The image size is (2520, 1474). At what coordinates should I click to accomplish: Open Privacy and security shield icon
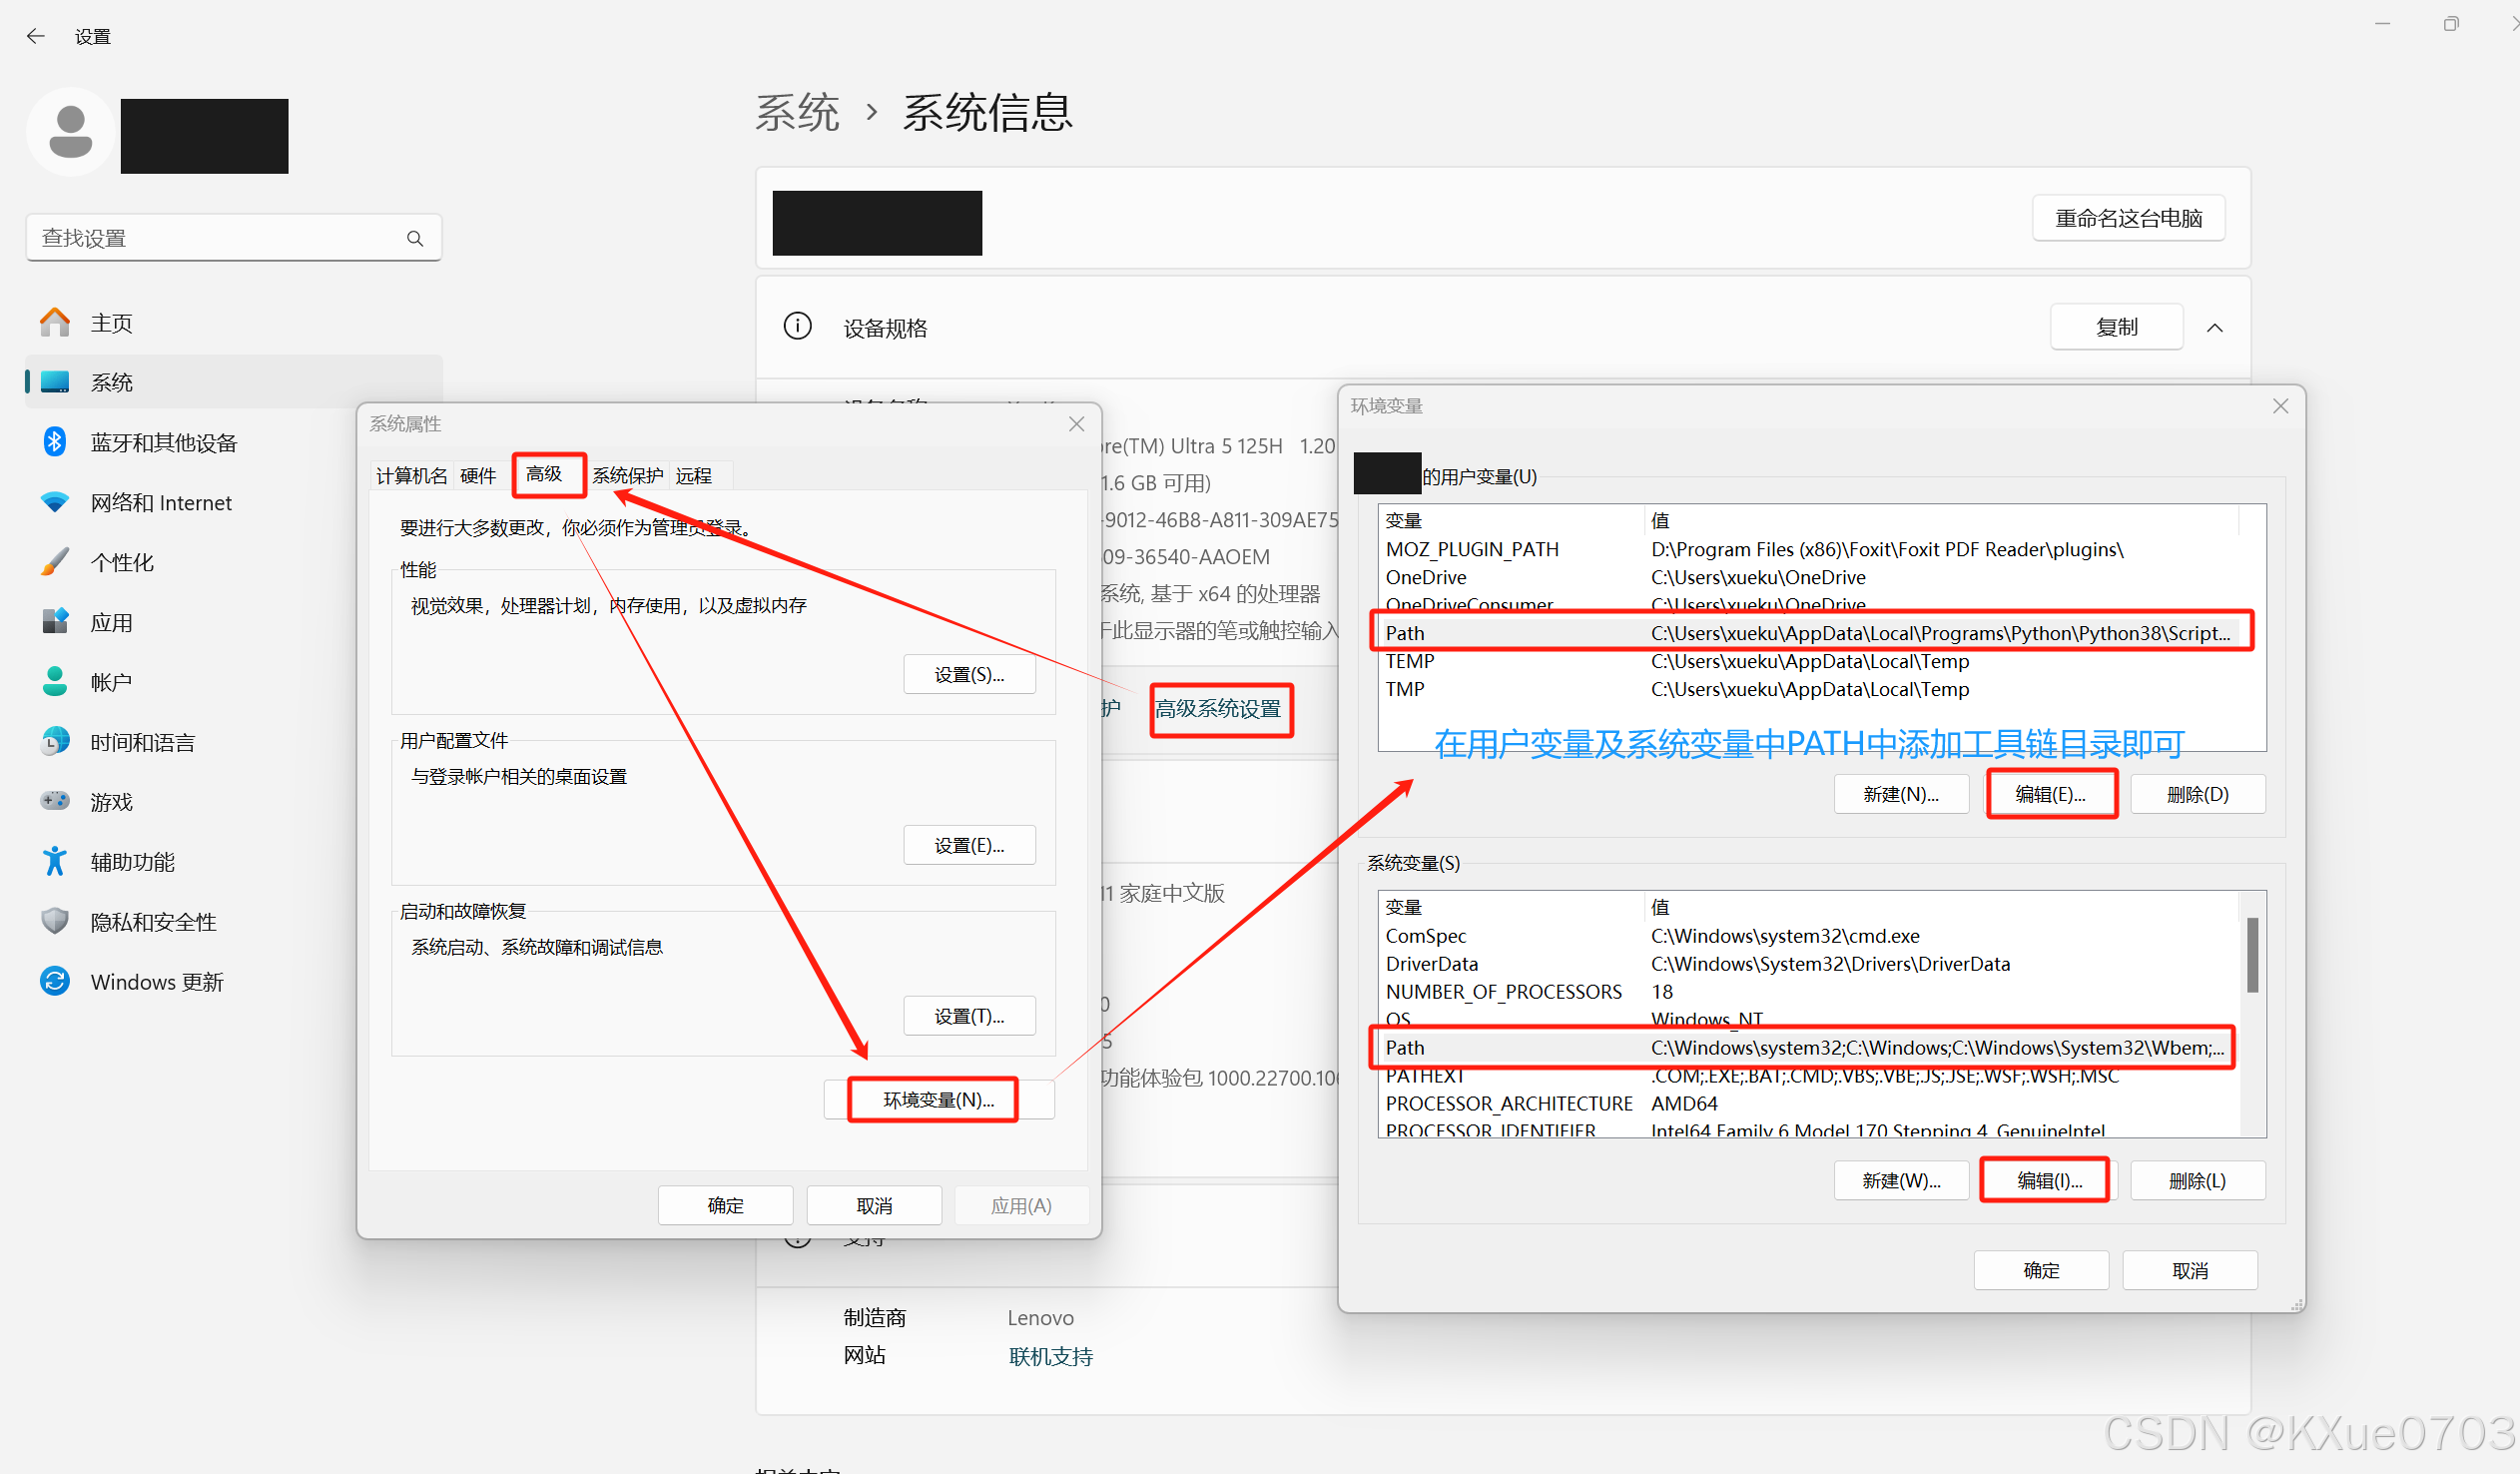point(55,921)
